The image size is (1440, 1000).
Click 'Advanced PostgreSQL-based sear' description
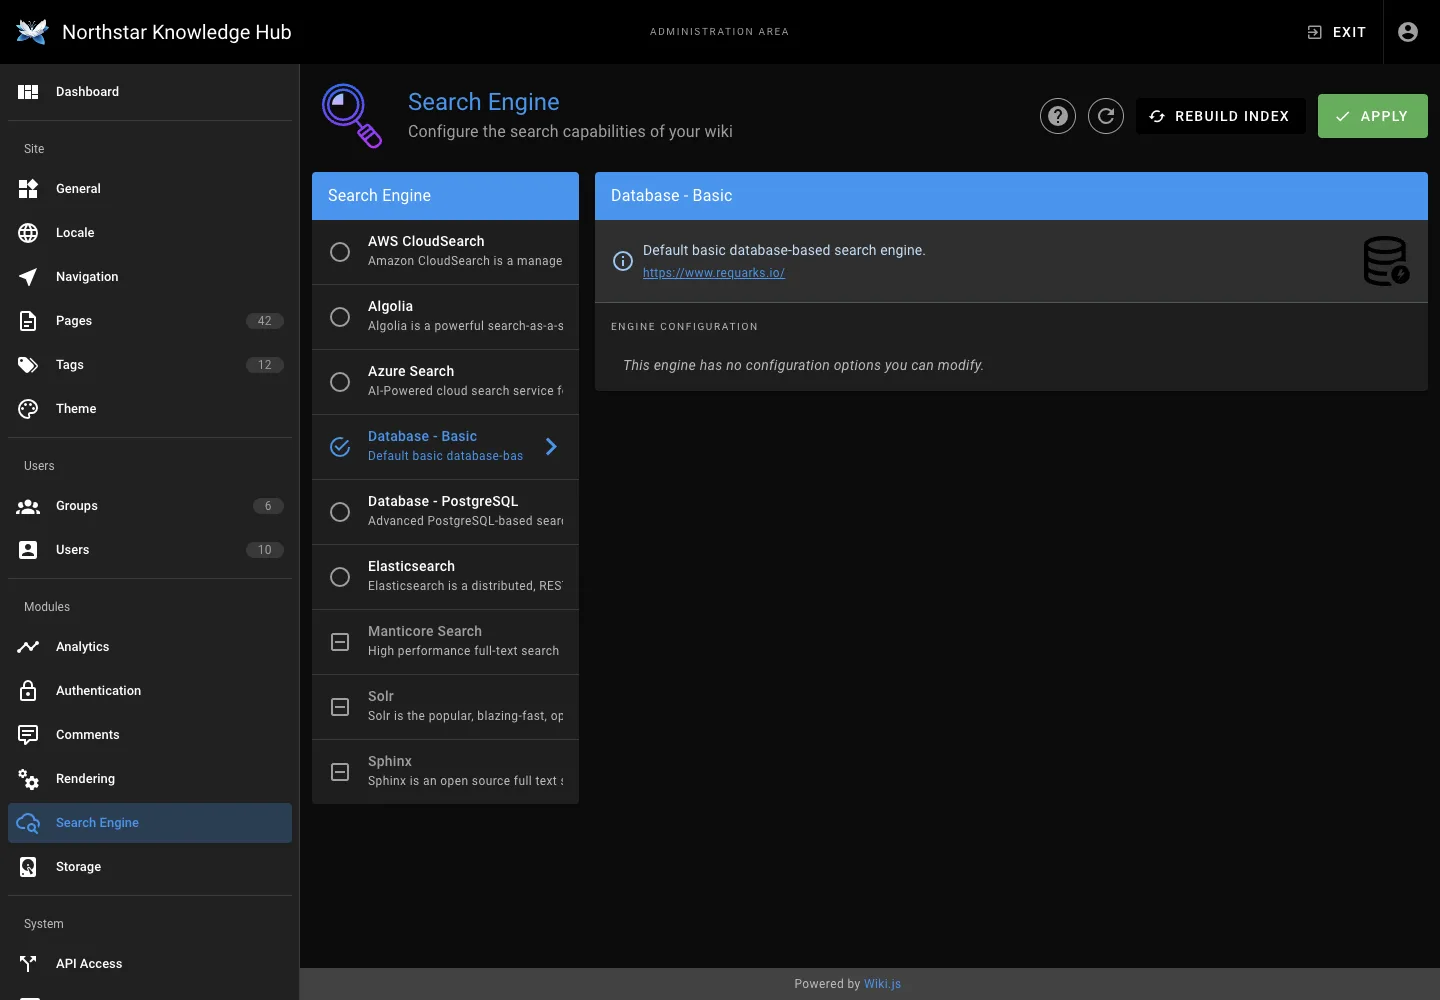[x=466, y=521]
